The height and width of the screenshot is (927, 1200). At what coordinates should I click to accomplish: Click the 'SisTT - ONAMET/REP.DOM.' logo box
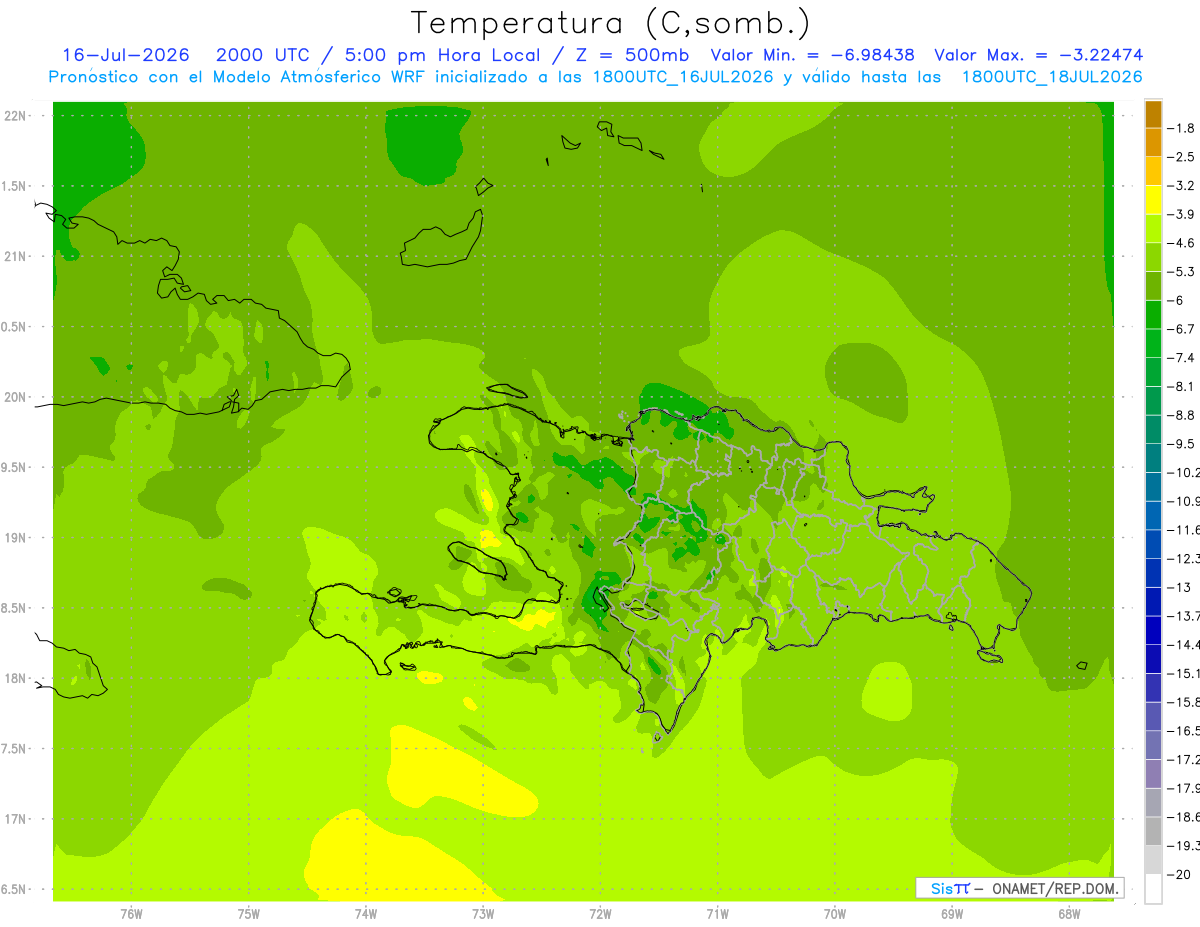coord(1019,888)
